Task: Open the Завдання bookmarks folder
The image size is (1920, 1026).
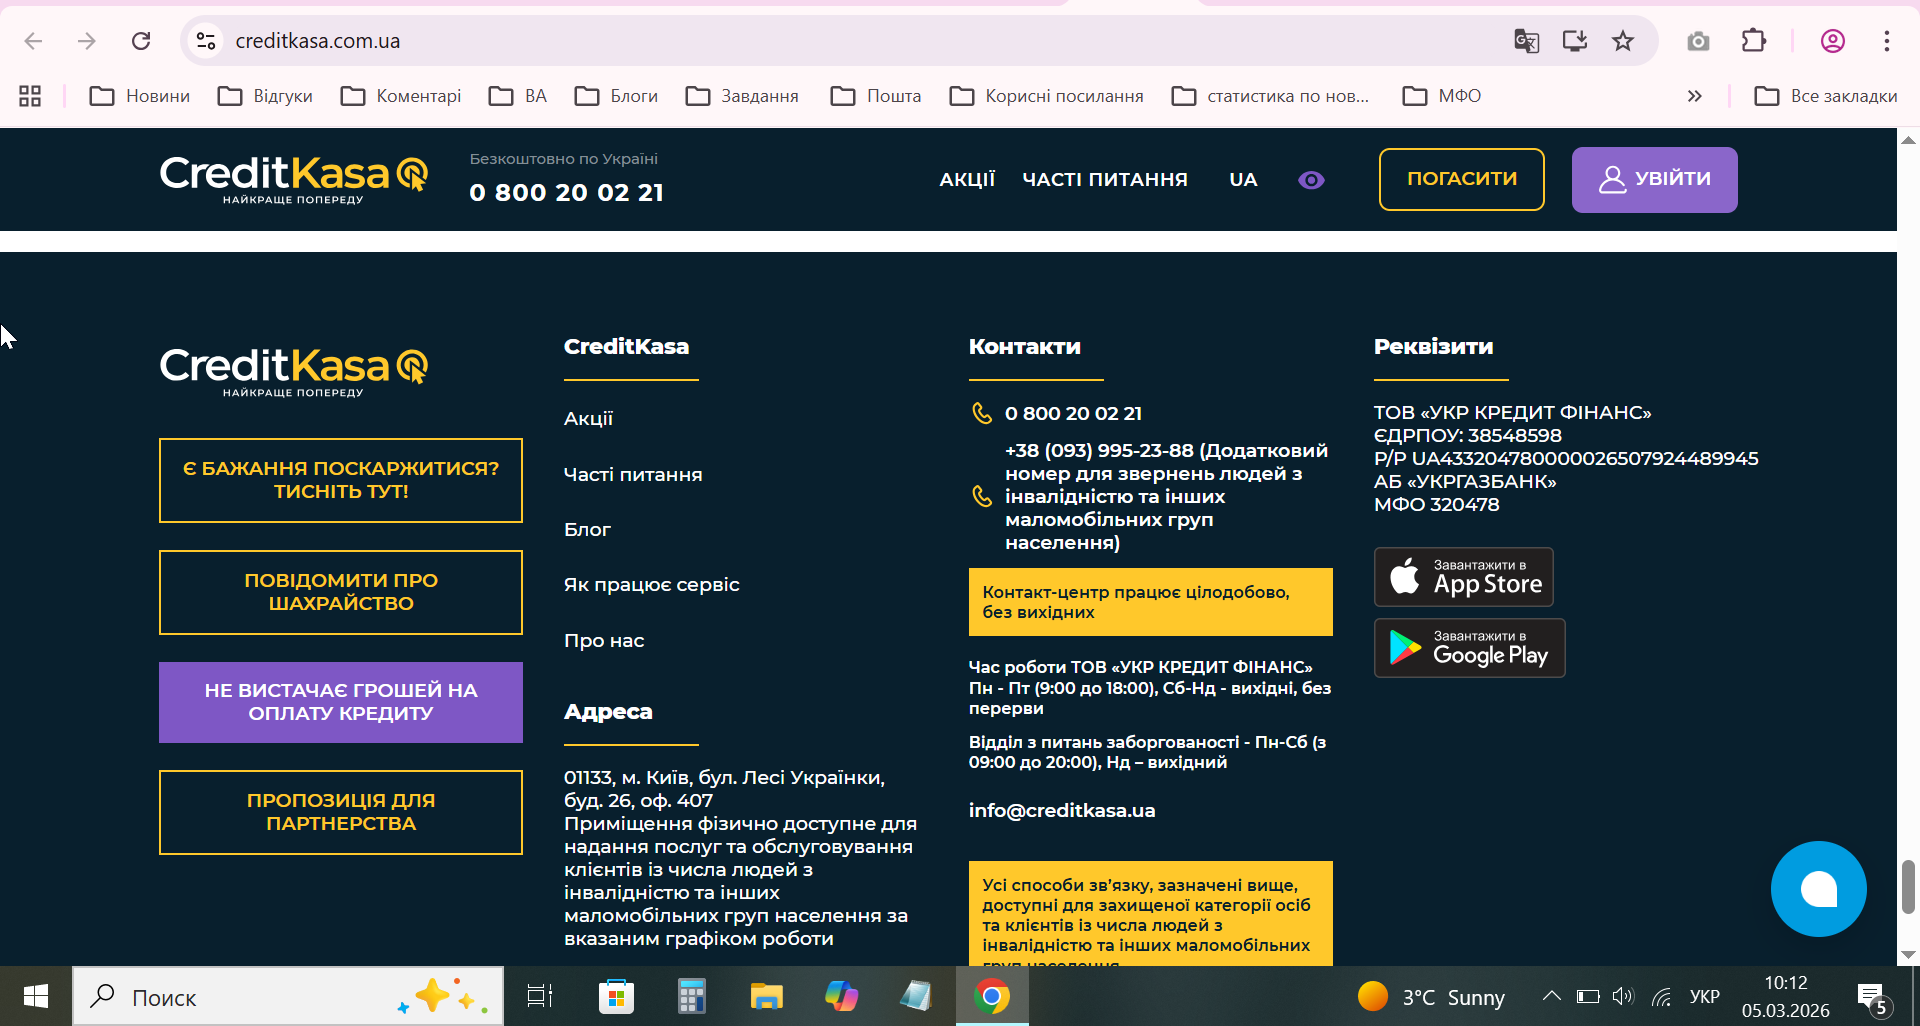Action: (743, 96)
